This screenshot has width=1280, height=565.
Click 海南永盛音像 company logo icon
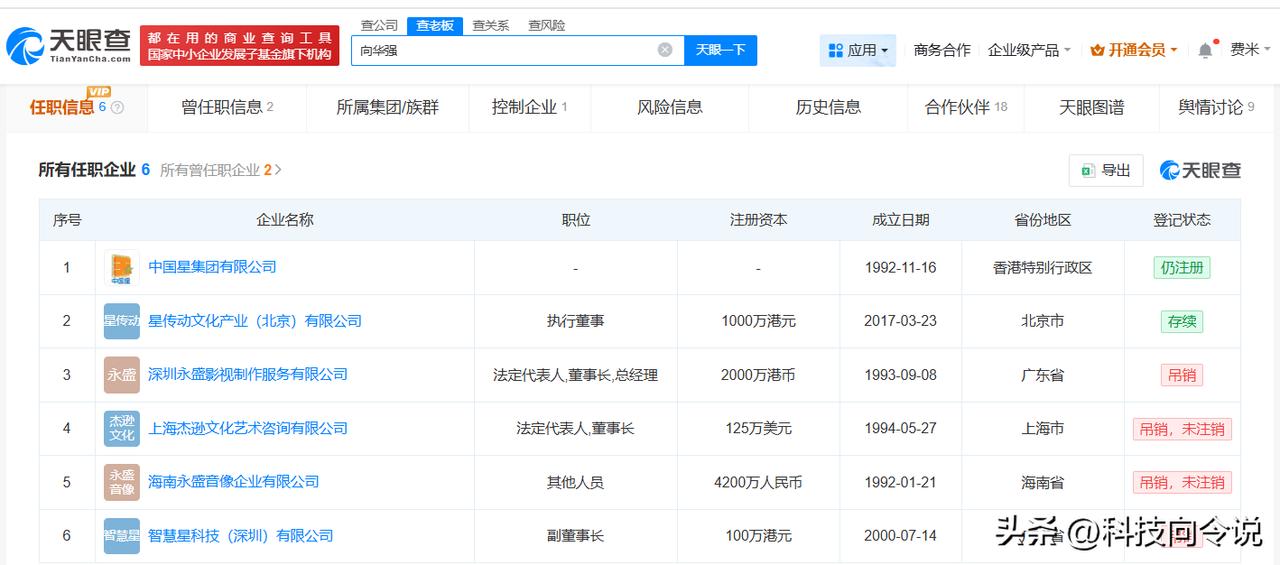pyautogui.click(x=122, y=482)
